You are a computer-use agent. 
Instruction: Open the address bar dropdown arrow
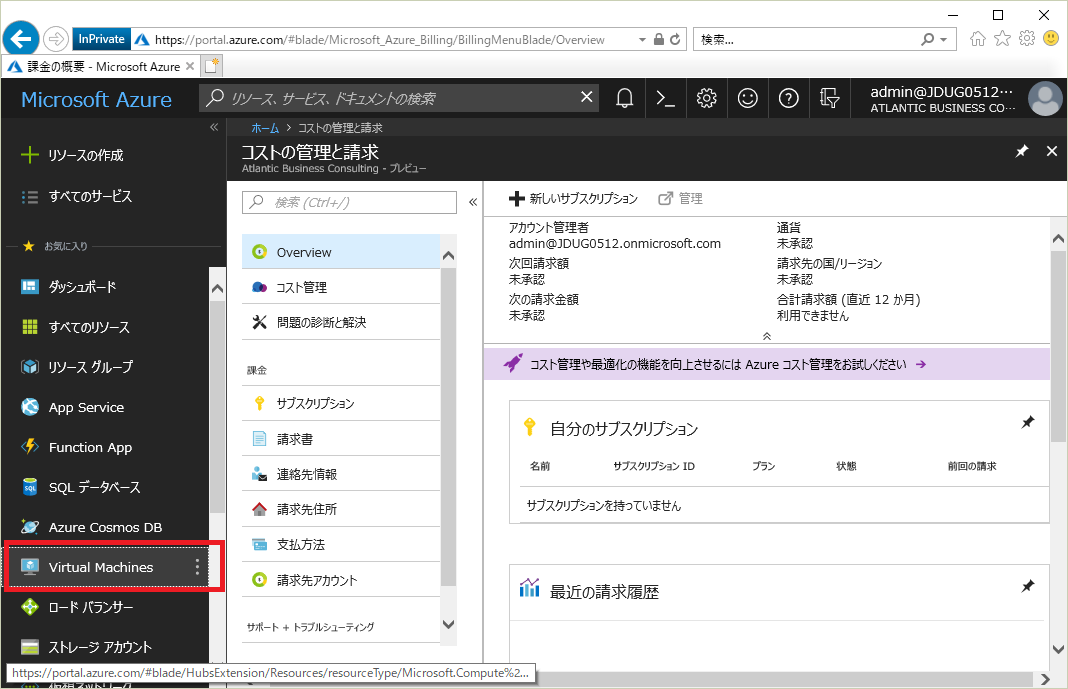642,40
